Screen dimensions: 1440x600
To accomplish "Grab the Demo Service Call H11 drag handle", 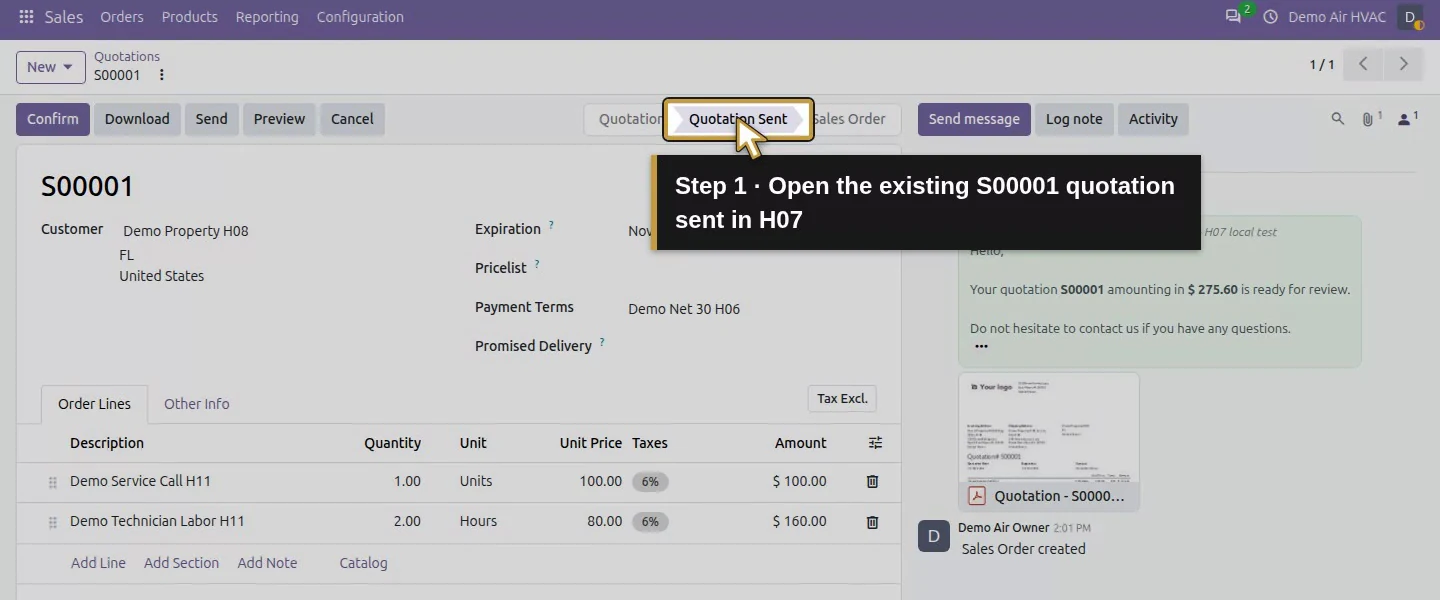I will pyautogui.click(x=53, y=483).
